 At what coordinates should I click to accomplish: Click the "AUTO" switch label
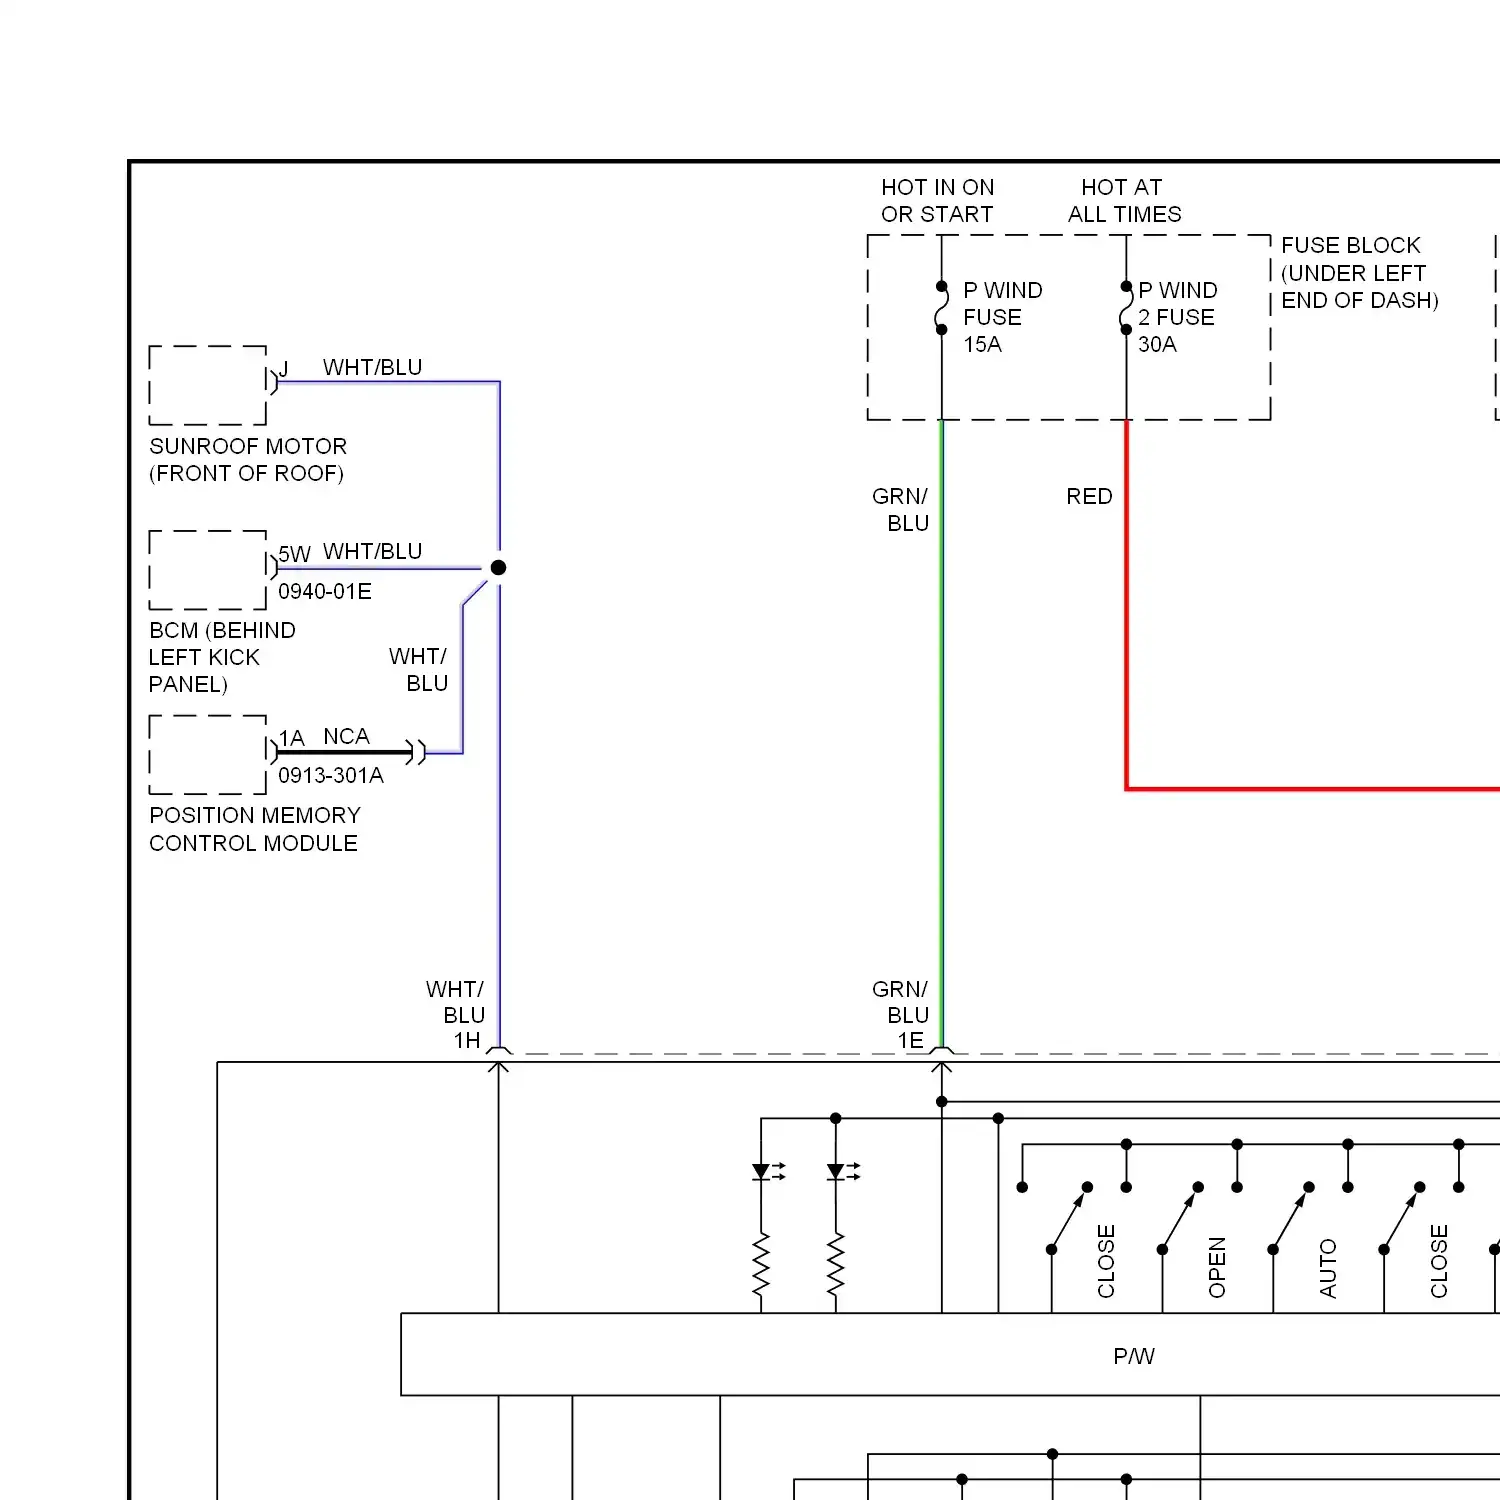pos(1328,1269)
